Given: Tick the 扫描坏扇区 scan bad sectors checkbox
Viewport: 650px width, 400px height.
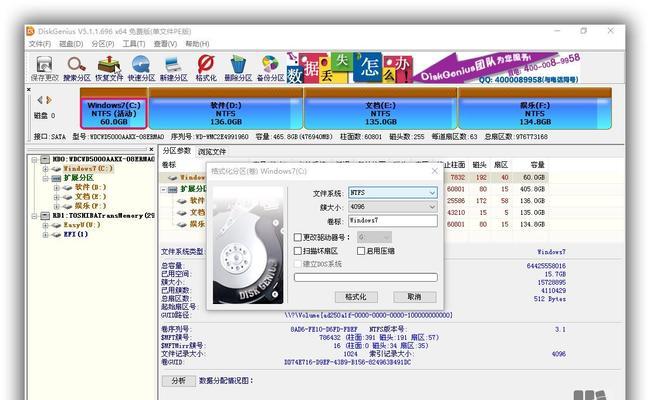Looking at the screenshot, I should 297,251.
